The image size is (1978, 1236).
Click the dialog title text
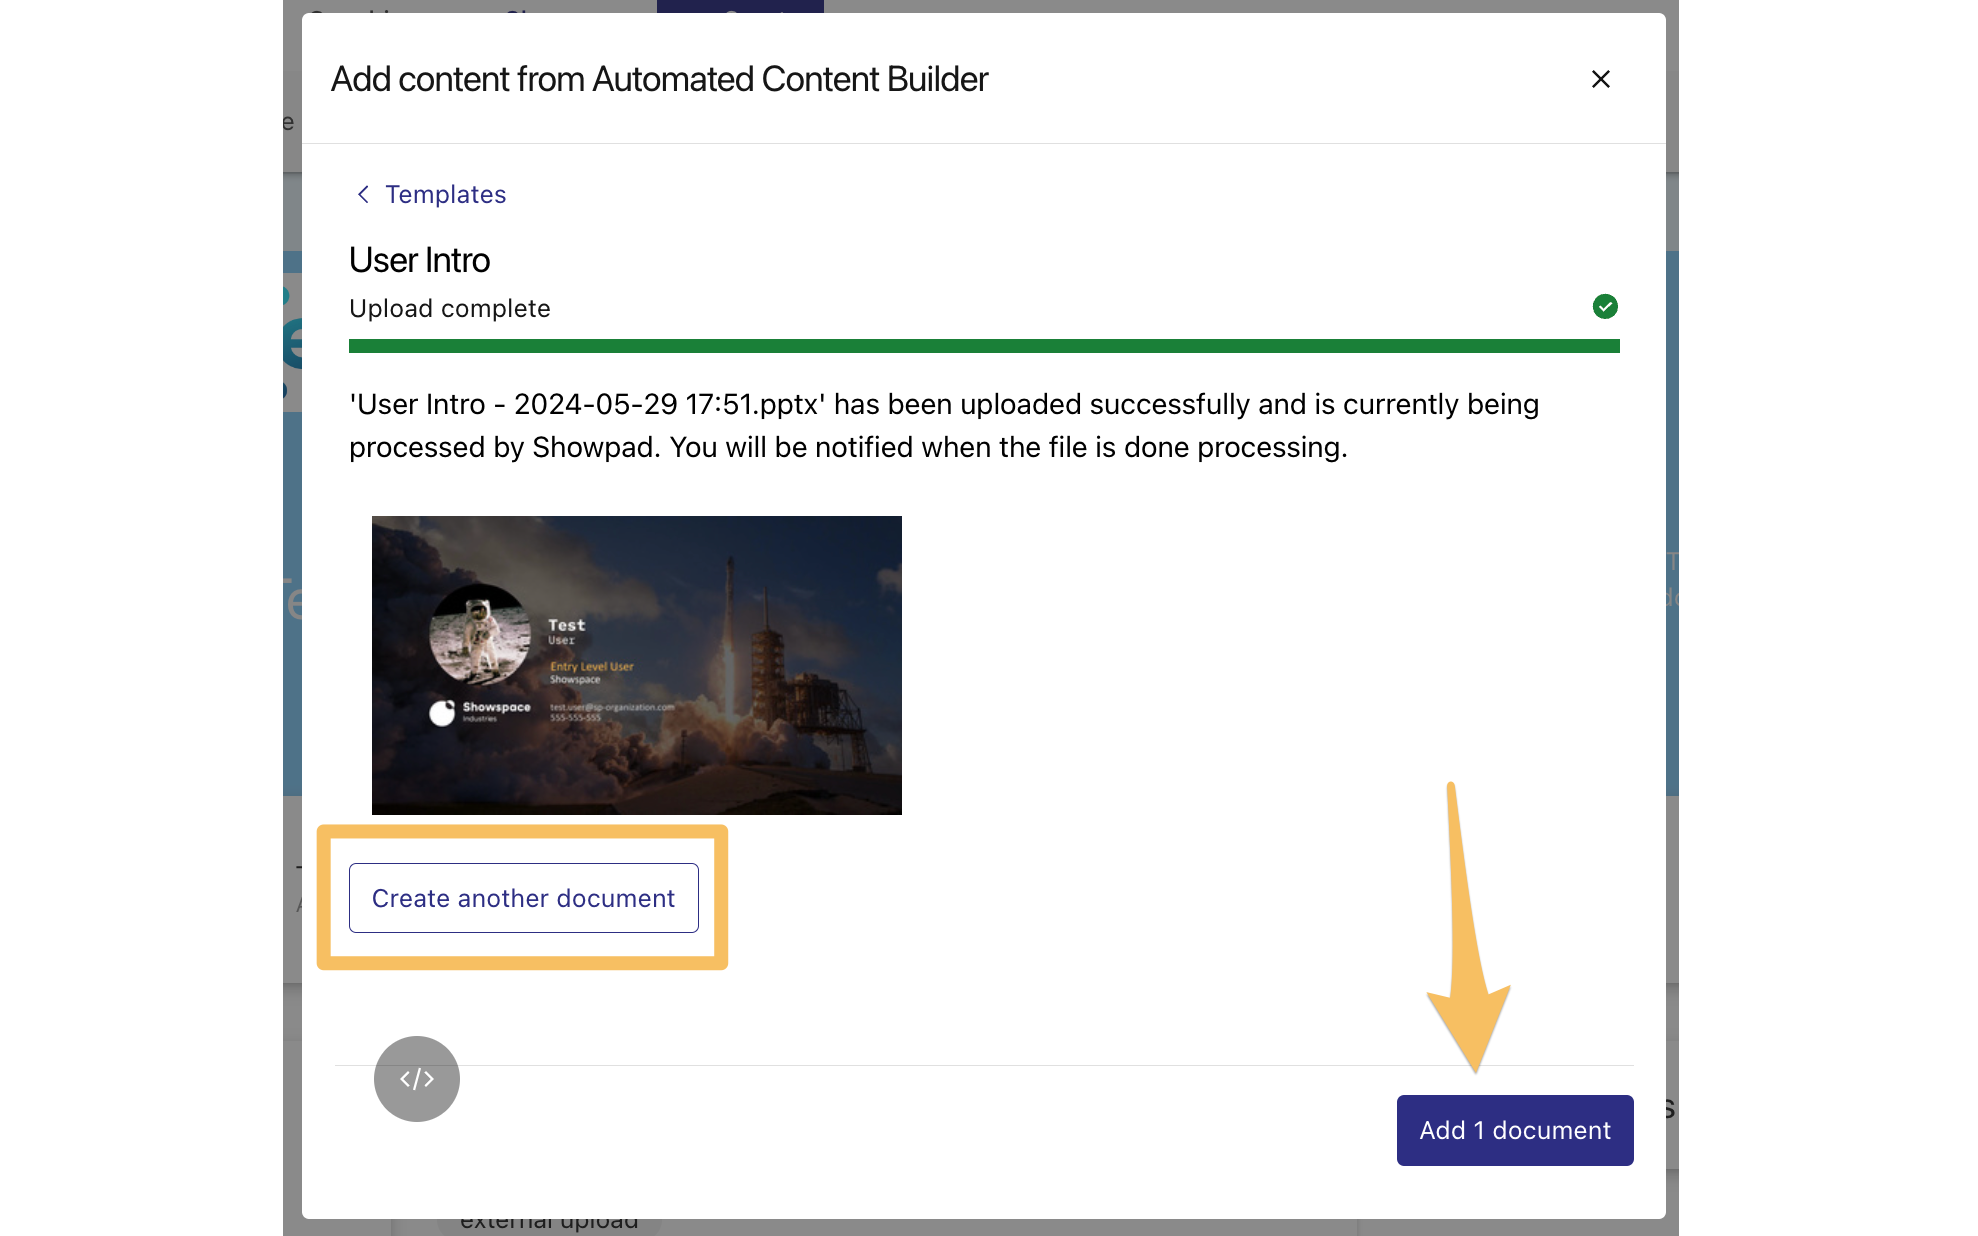[x=660, y=79]
